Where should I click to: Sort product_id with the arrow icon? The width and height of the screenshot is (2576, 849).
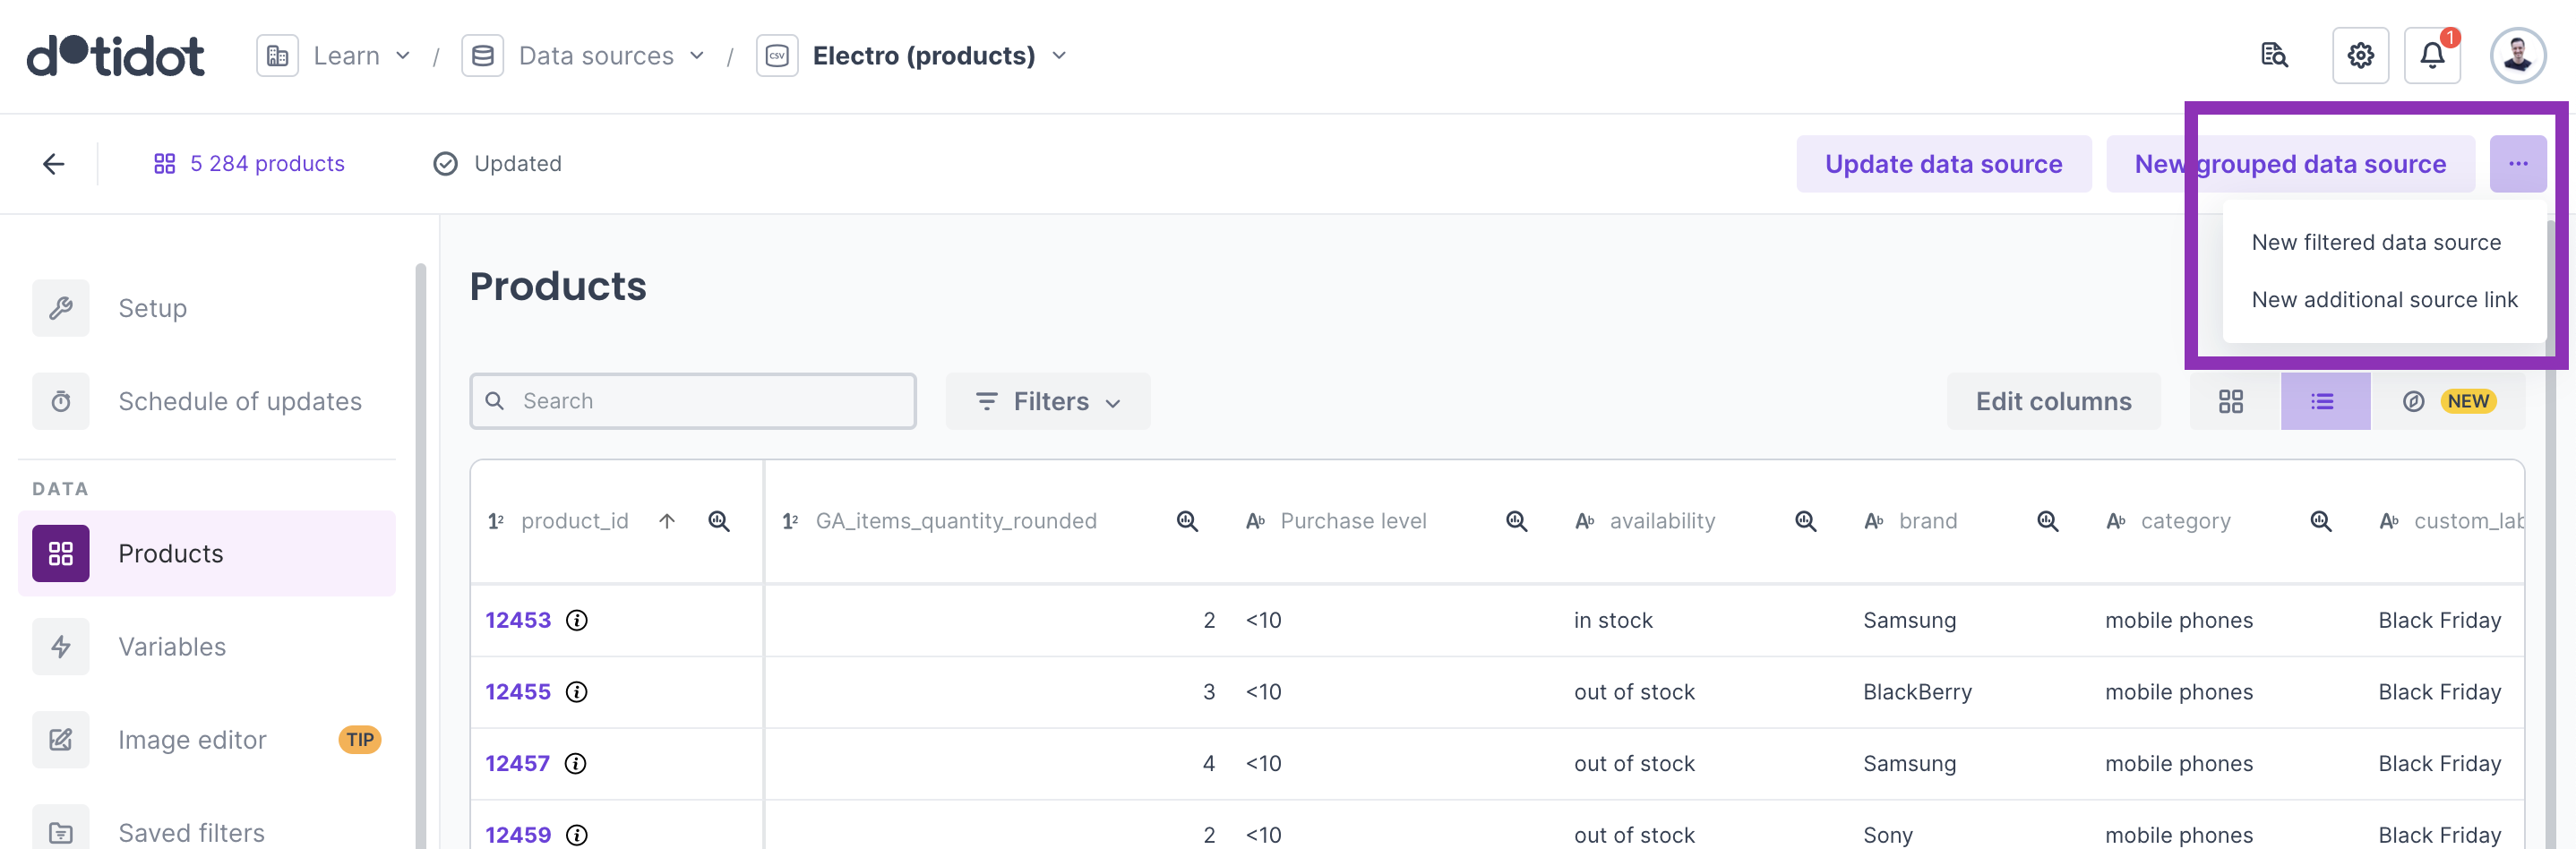click(667, 521)
